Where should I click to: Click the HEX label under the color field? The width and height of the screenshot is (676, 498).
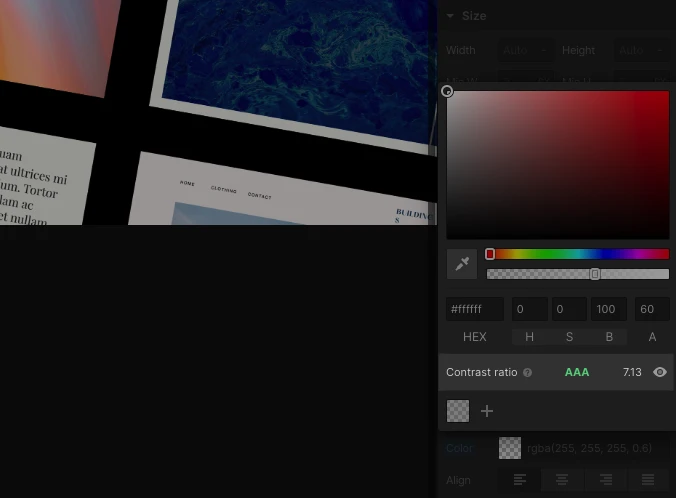pos(475,337)
